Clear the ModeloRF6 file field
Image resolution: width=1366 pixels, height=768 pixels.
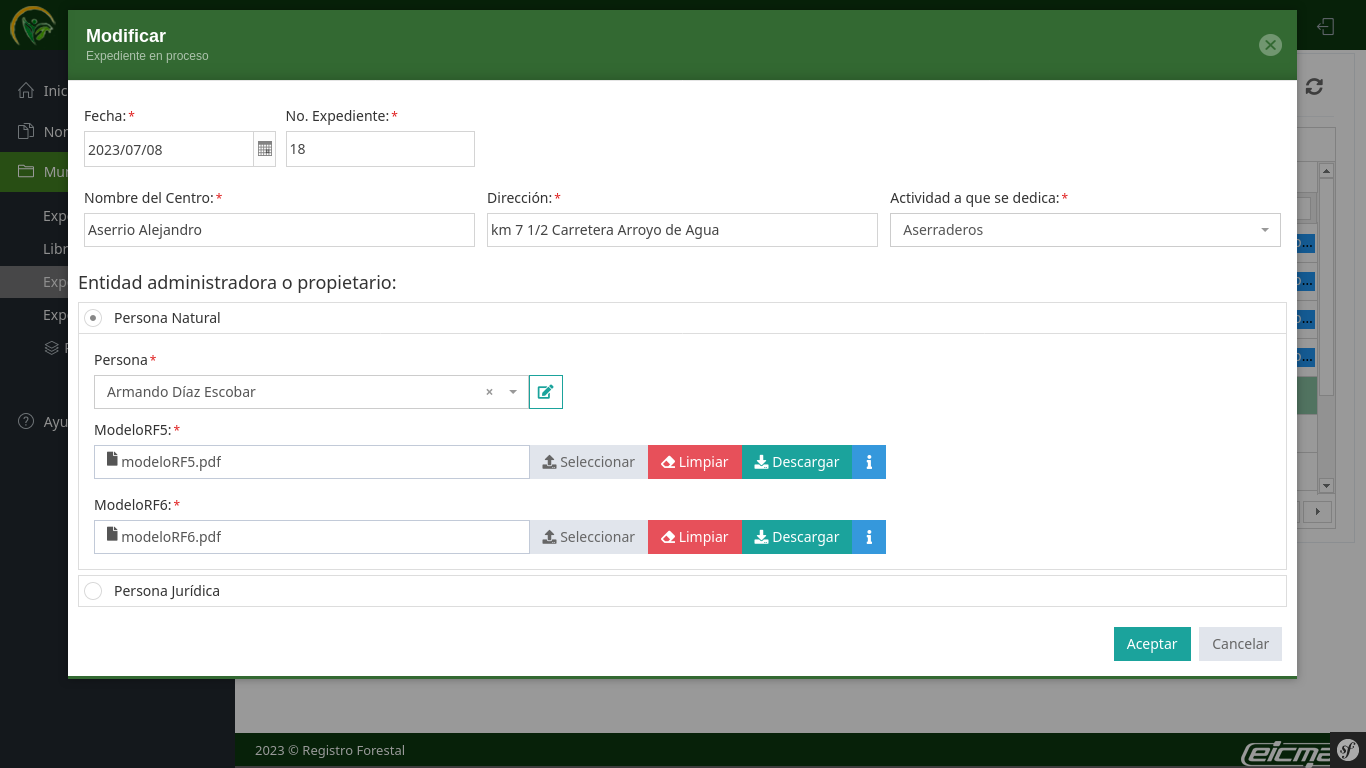click(x=694, y=537)
